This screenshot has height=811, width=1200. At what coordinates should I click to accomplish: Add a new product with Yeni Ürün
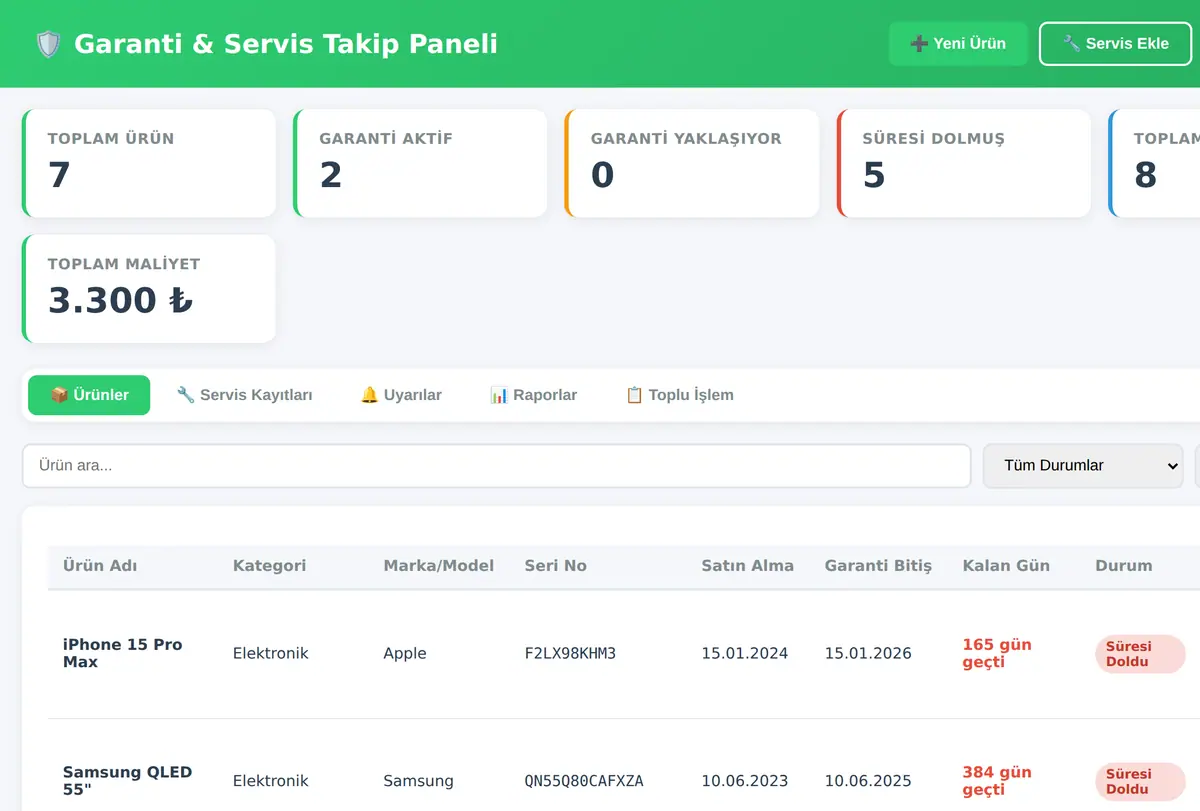[958, 44]
